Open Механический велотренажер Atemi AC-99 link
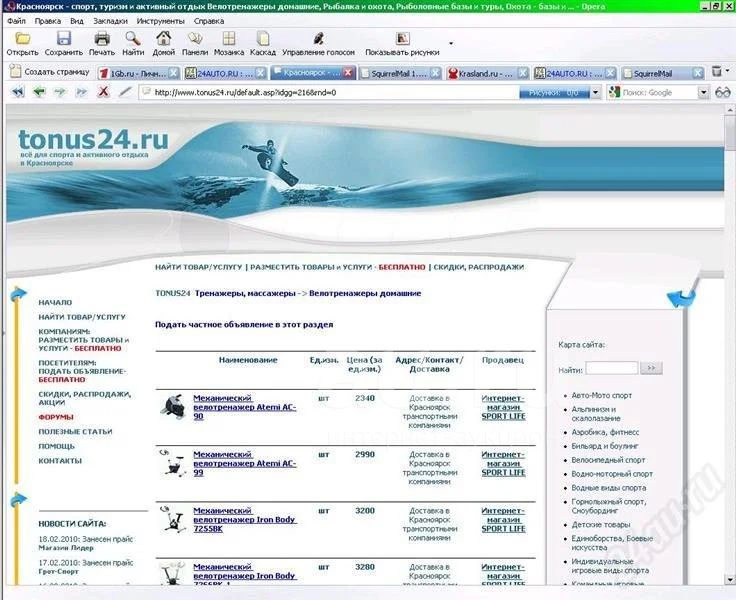 click(245, 463)
